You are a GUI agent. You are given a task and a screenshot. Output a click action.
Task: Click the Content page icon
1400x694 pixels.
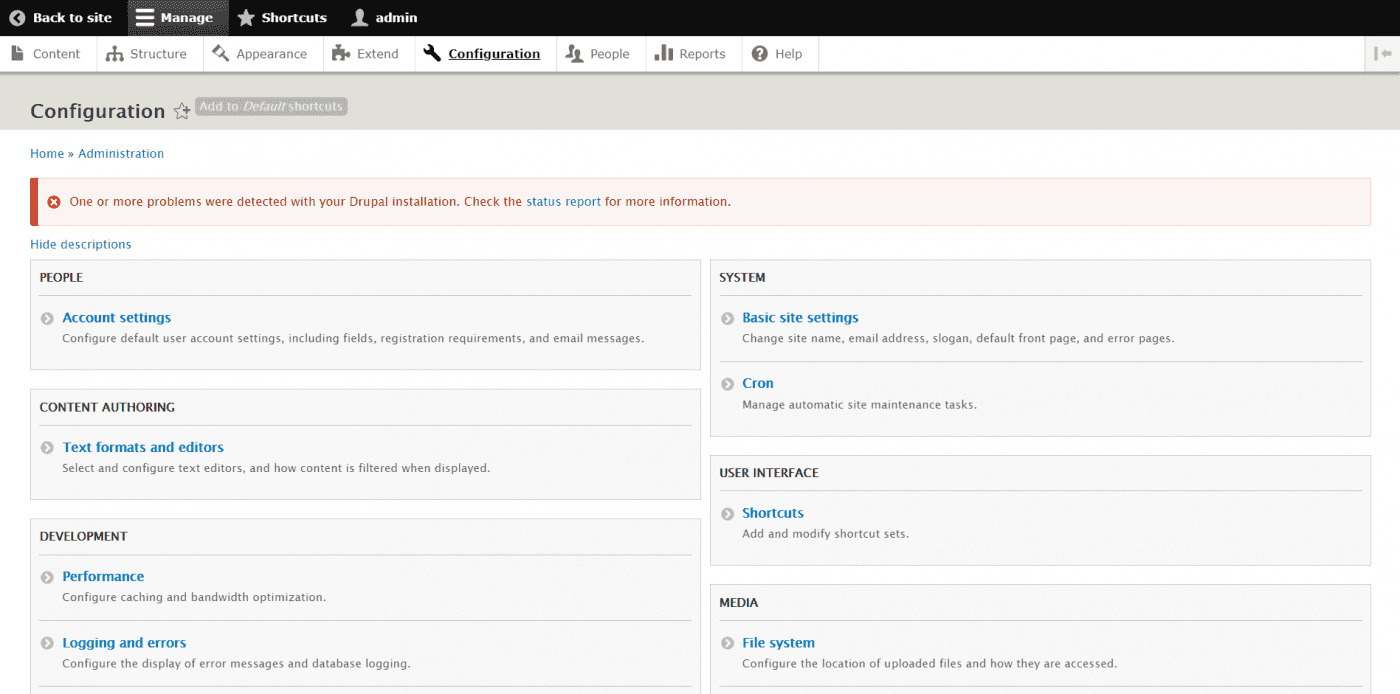(17, 54)
